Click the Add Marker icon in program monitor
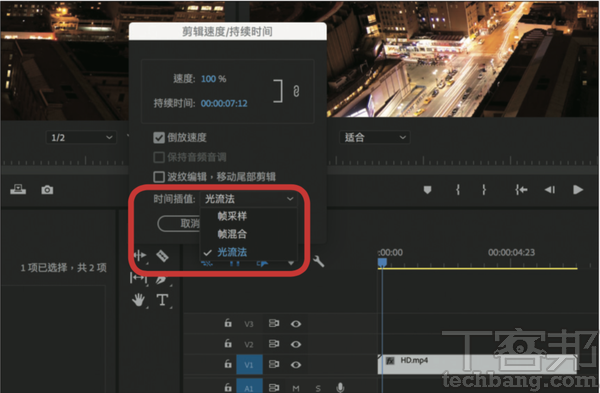The width and height of the screenshot is (600, 393). pyautogui.click(x=427, y=190)
